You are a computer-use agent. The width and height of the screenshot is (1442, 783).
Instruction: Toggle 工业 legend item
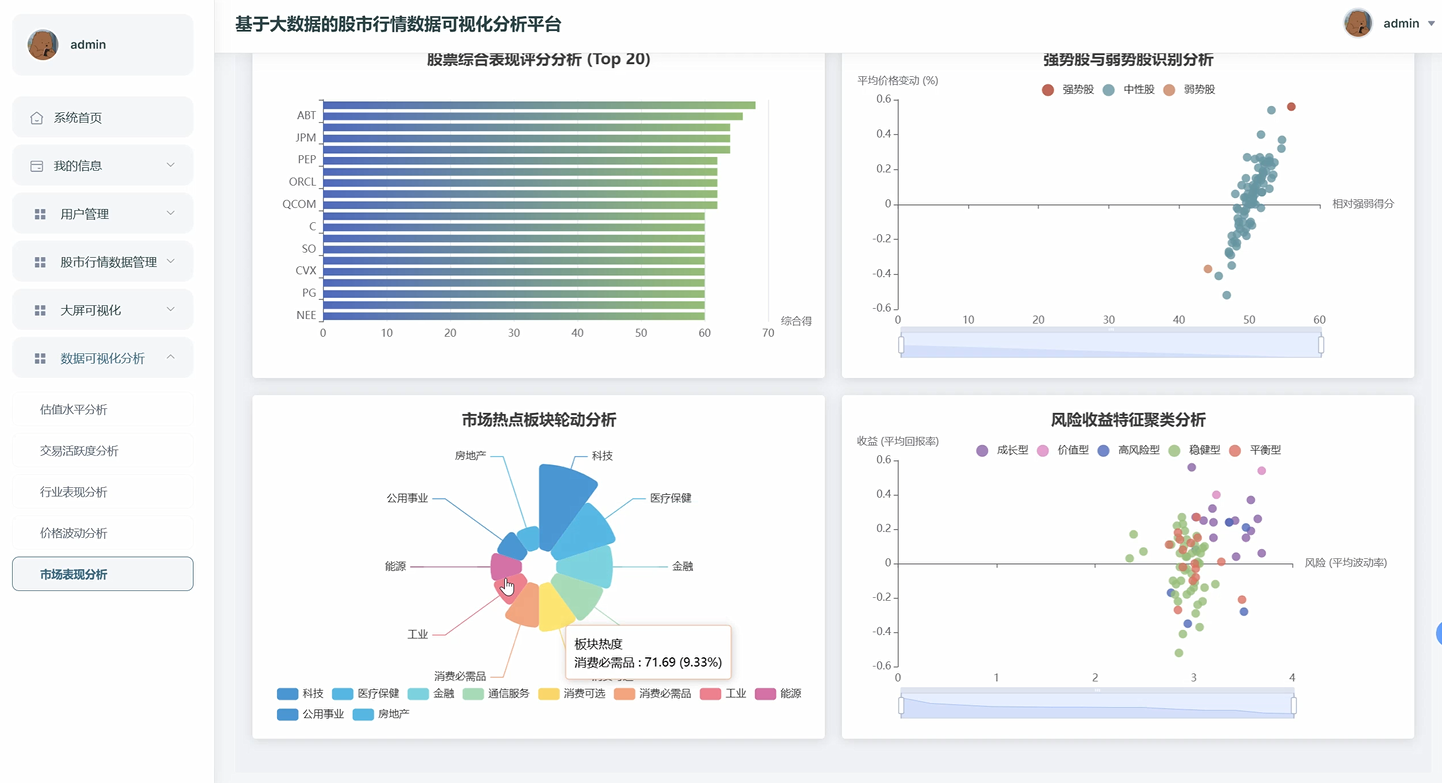pyautogui.click(x=723, y=694)
